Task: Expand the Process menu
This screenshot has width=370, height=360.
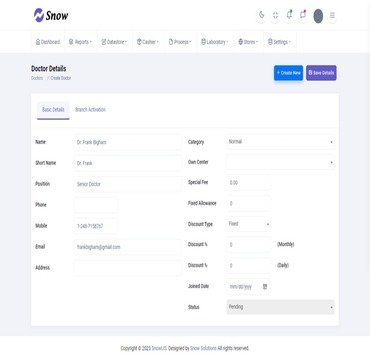Action: [180, 42]
